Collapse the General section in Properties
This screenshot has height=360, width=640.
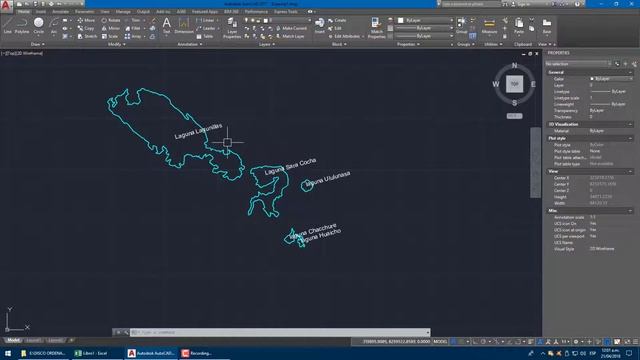click(630, 72)
